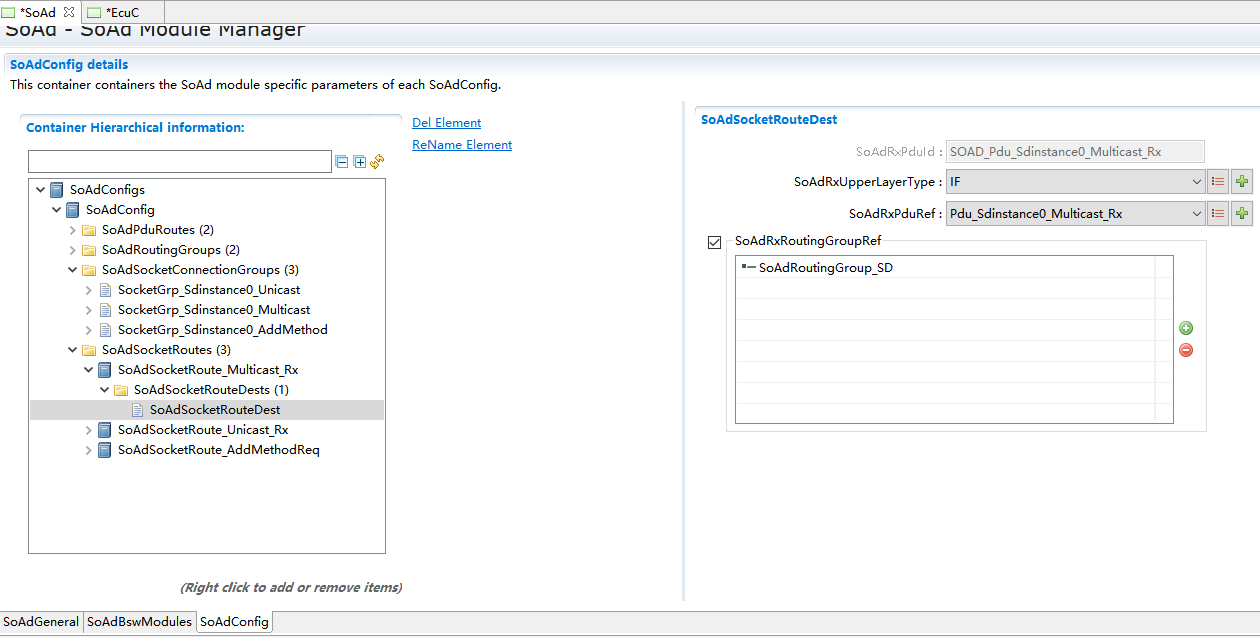This screenshot has width=1260, height=637.
Task: Click the collapse-all icon above the tree
Action: coord(342,162)
